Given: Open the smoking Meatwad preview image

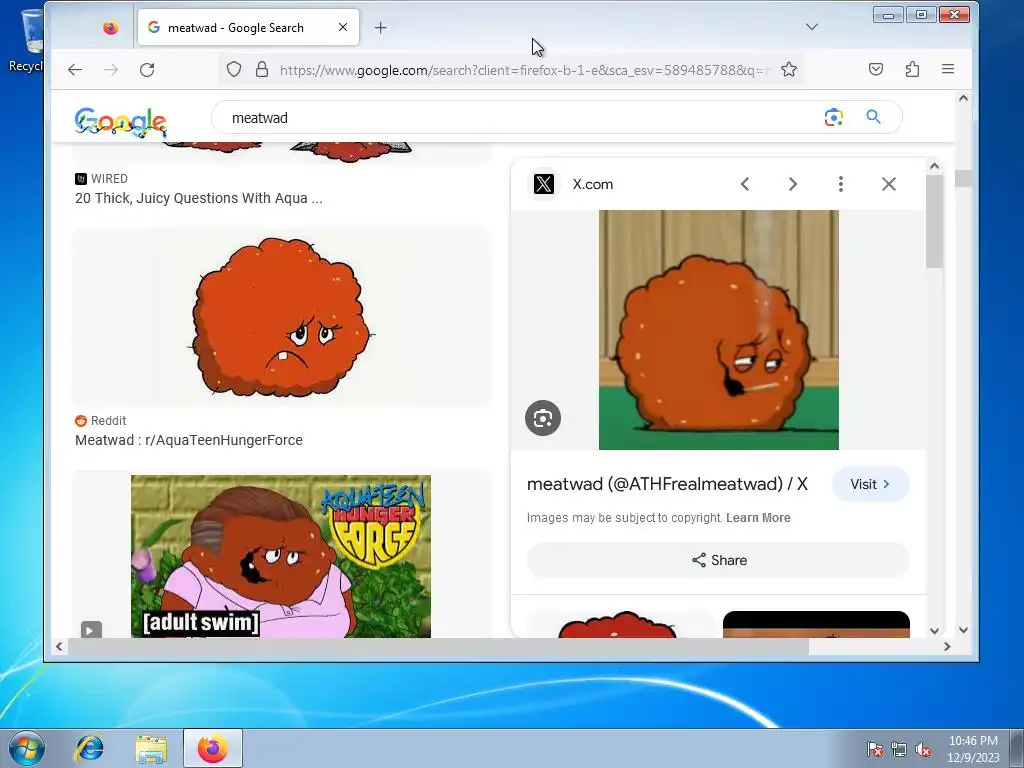Looking at the screenshot, I should click(x=718, y=330).
